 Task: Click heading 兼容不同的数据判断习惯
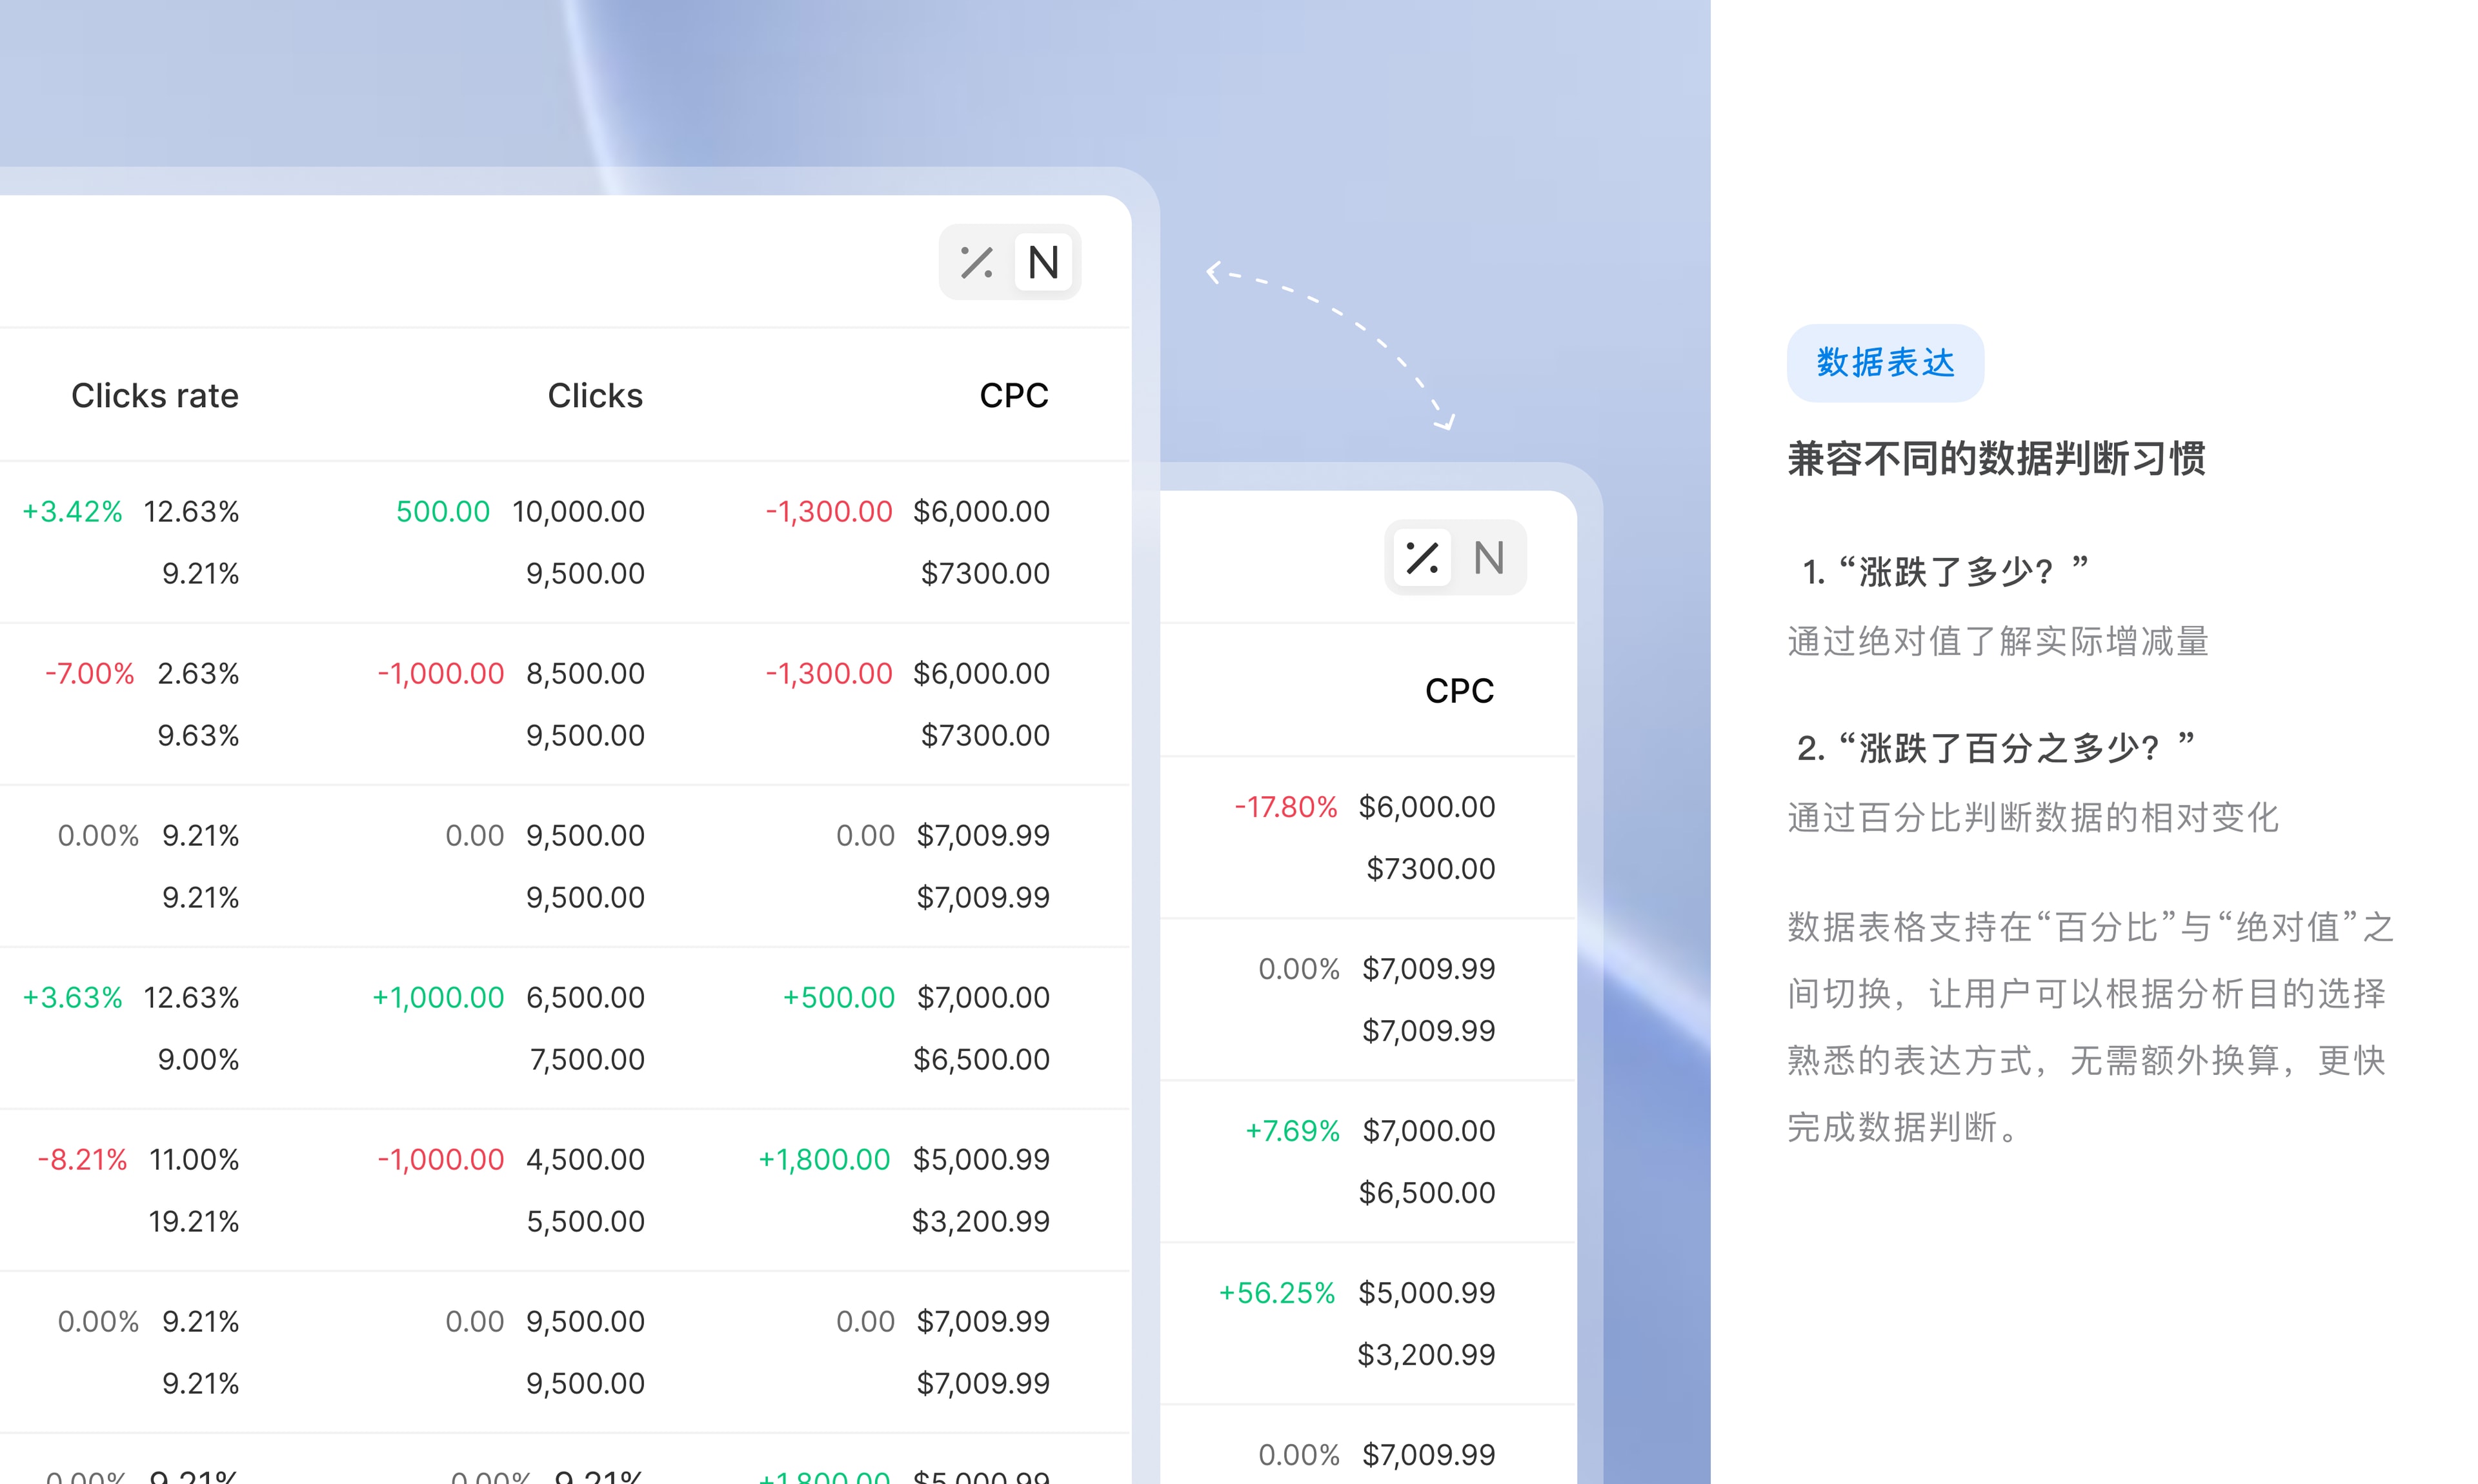click(x=1996, y=459)
